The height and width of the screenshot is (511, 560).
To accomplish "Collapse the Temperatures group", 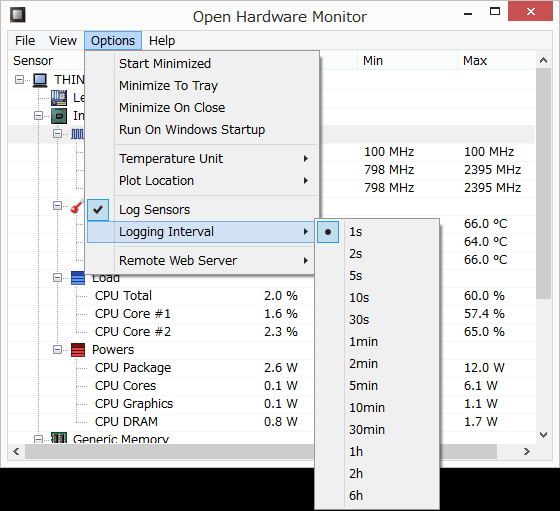I will click(x=58, y=206).
